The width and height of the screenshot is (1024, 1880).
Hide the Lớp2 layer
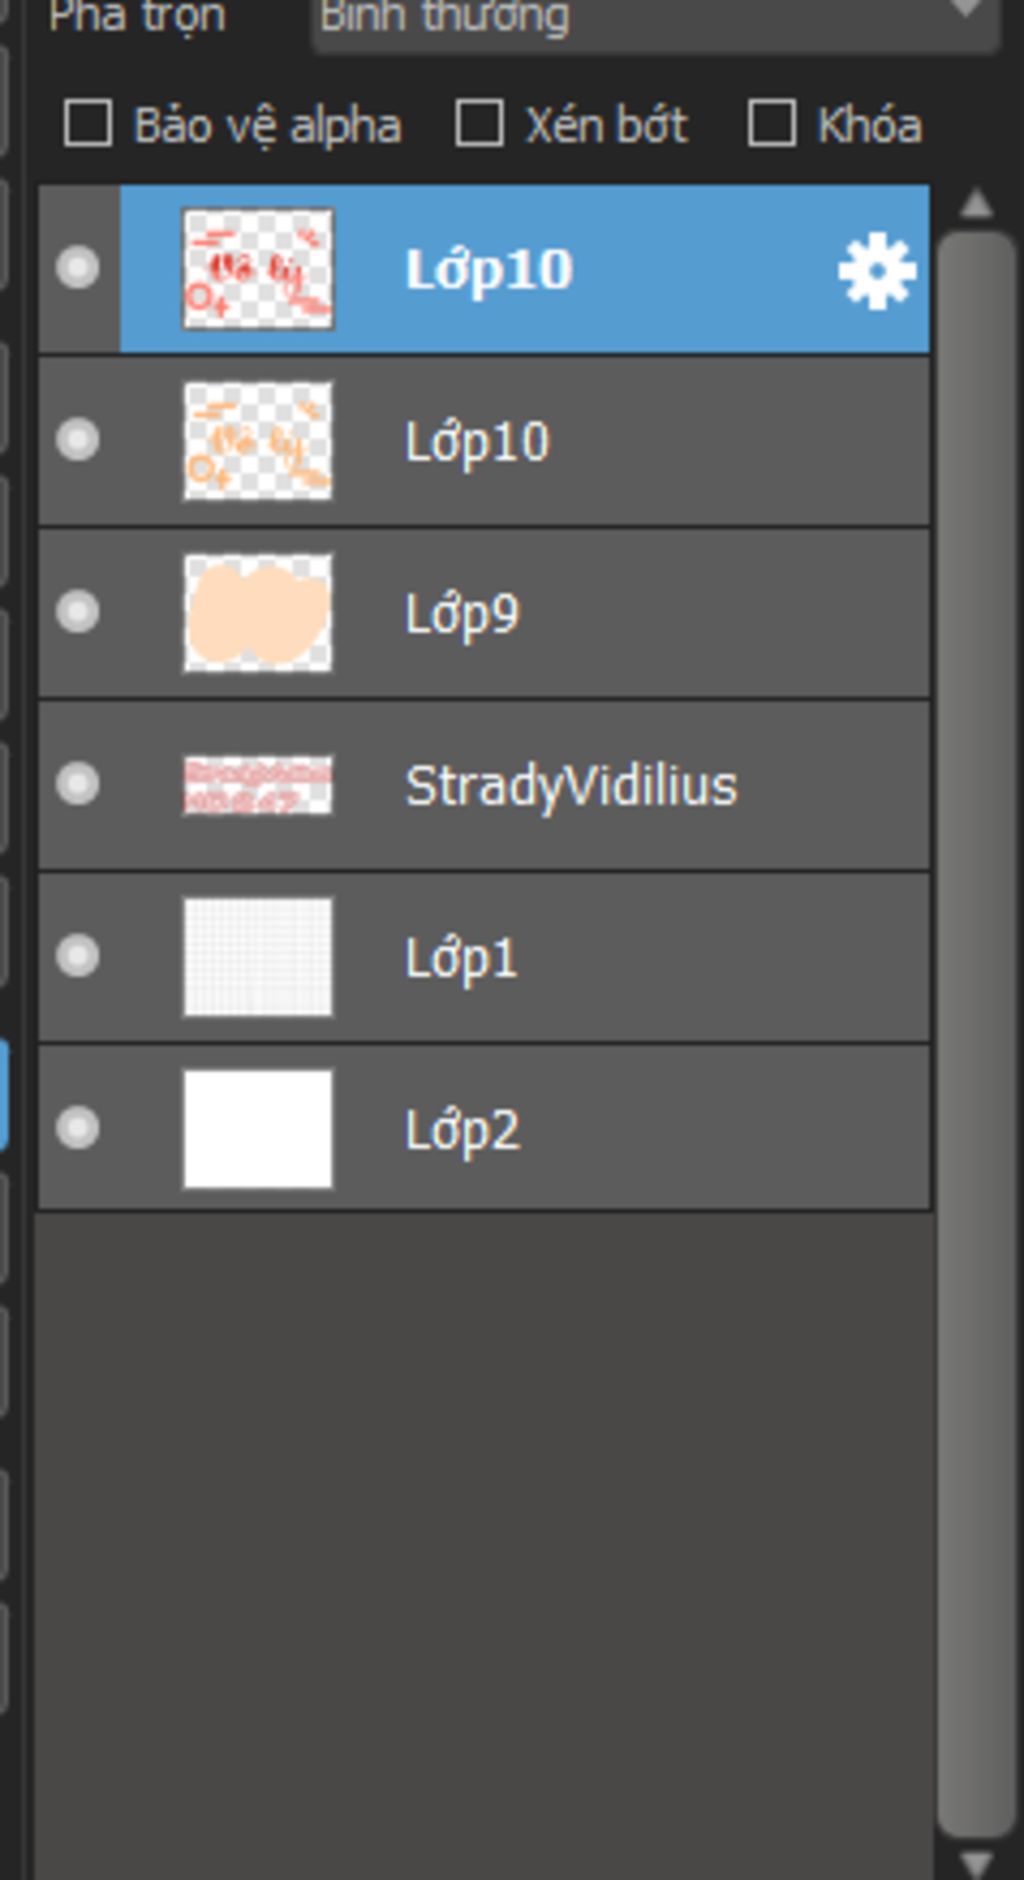point(77,1128)
